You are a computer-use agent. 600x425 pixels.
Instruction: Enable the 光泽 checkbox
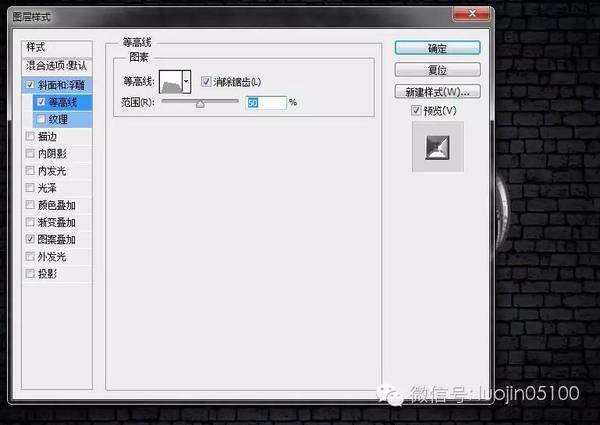[x=30, y=187]
